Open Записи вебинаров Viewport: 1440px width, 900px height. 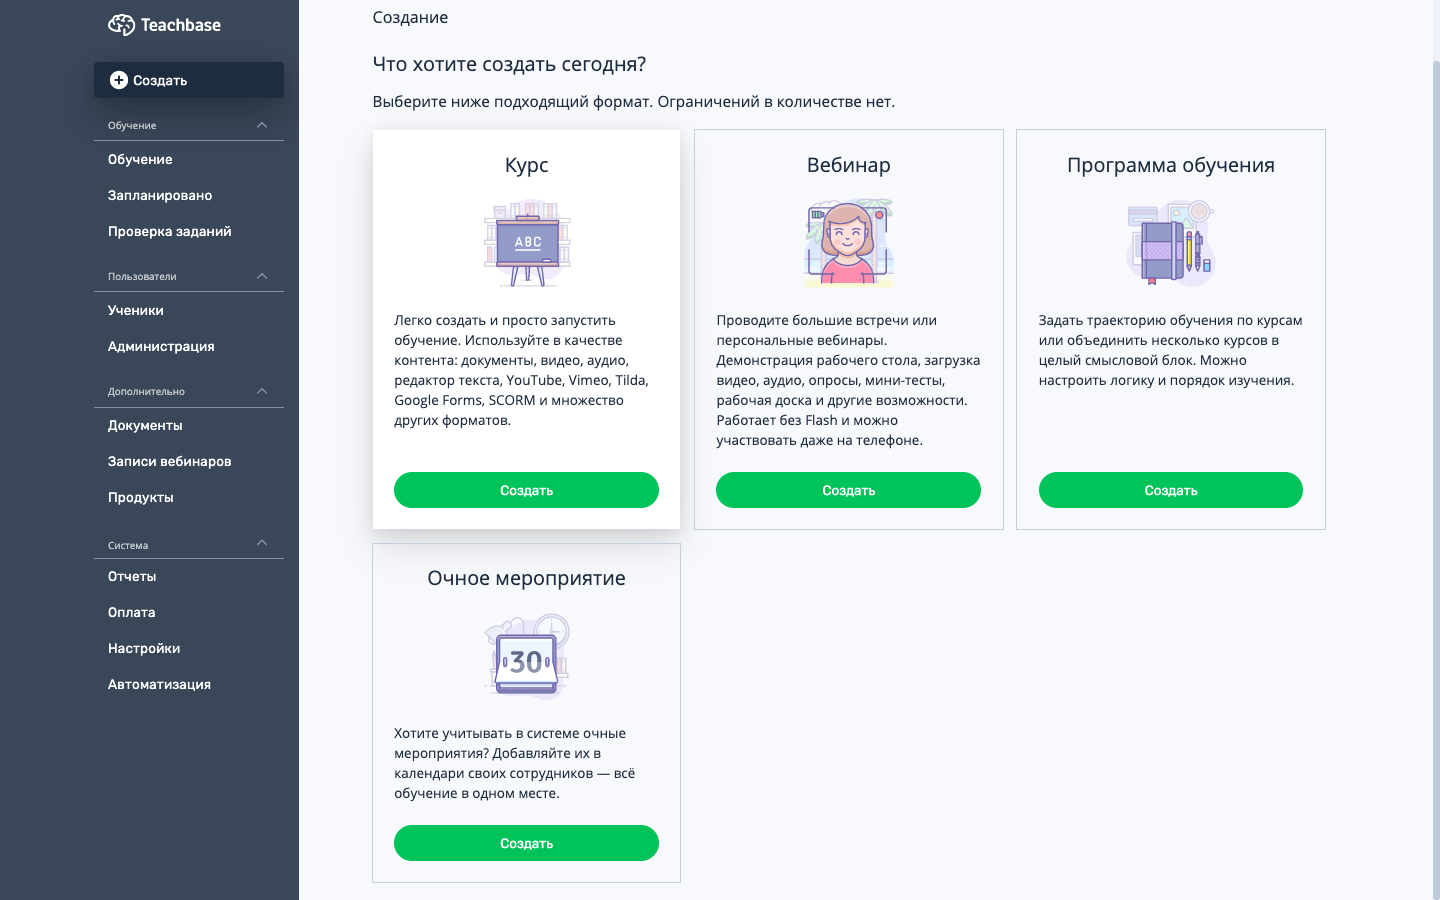click(x=169, y=461)
